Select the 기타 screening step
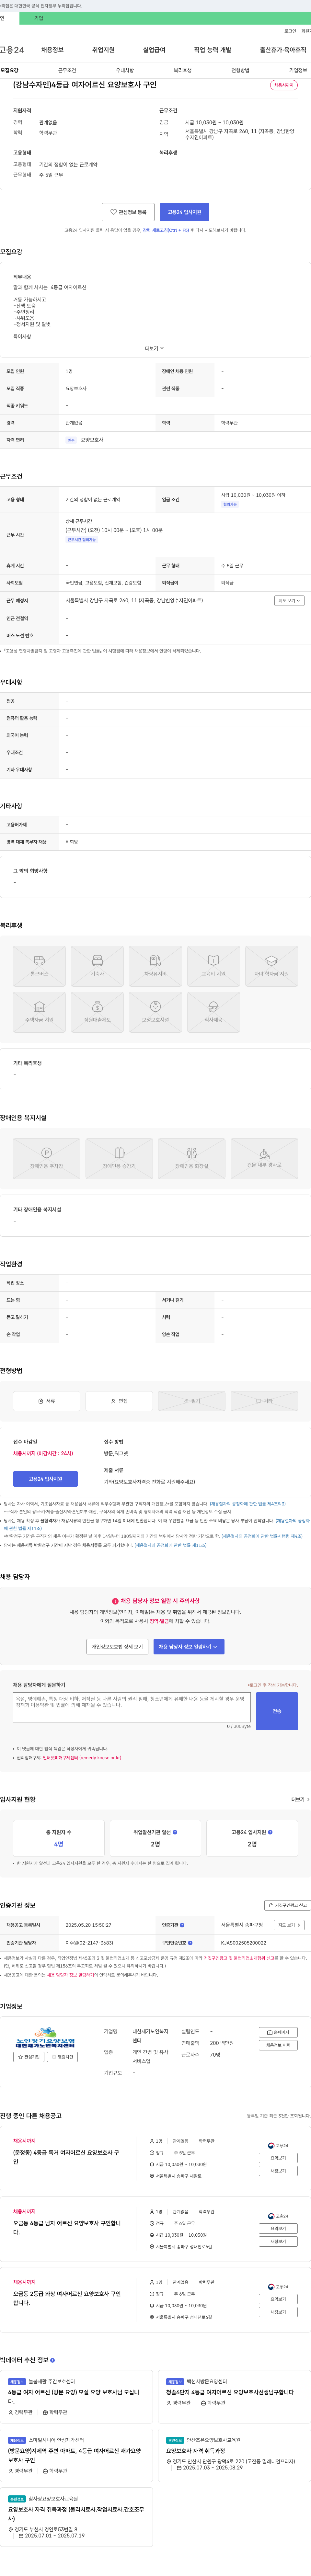Image resolution: width=311 pixels, height=2576 pixels. point(264,1401)
